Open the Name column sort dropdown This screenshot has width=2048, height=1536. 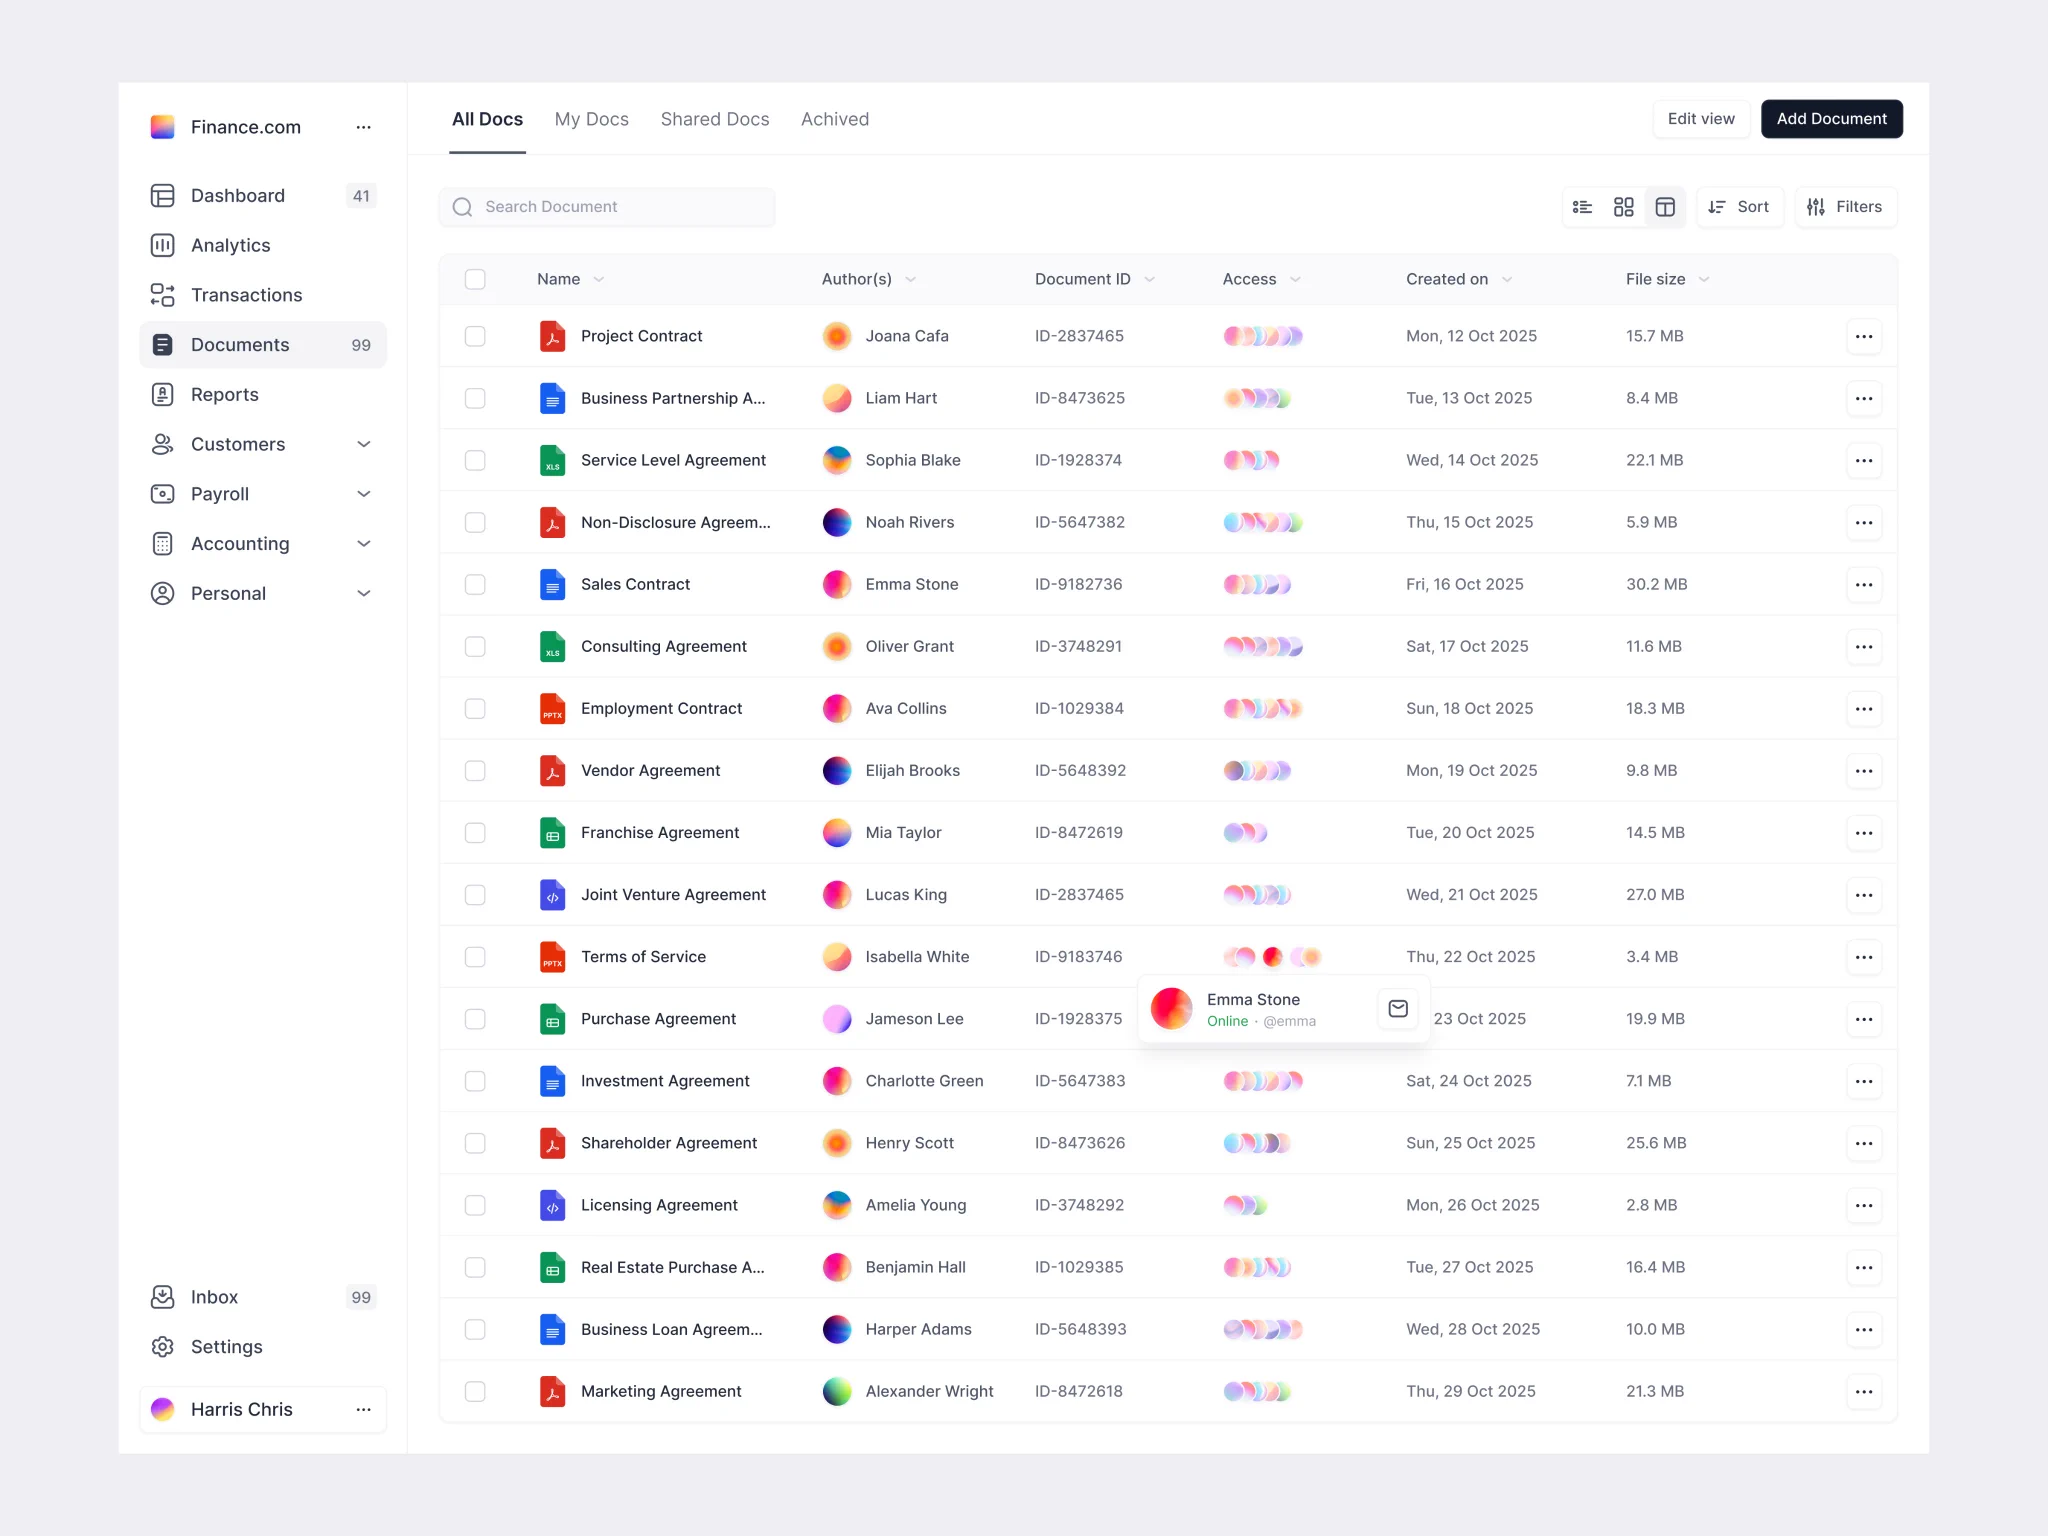coord(598,279)
